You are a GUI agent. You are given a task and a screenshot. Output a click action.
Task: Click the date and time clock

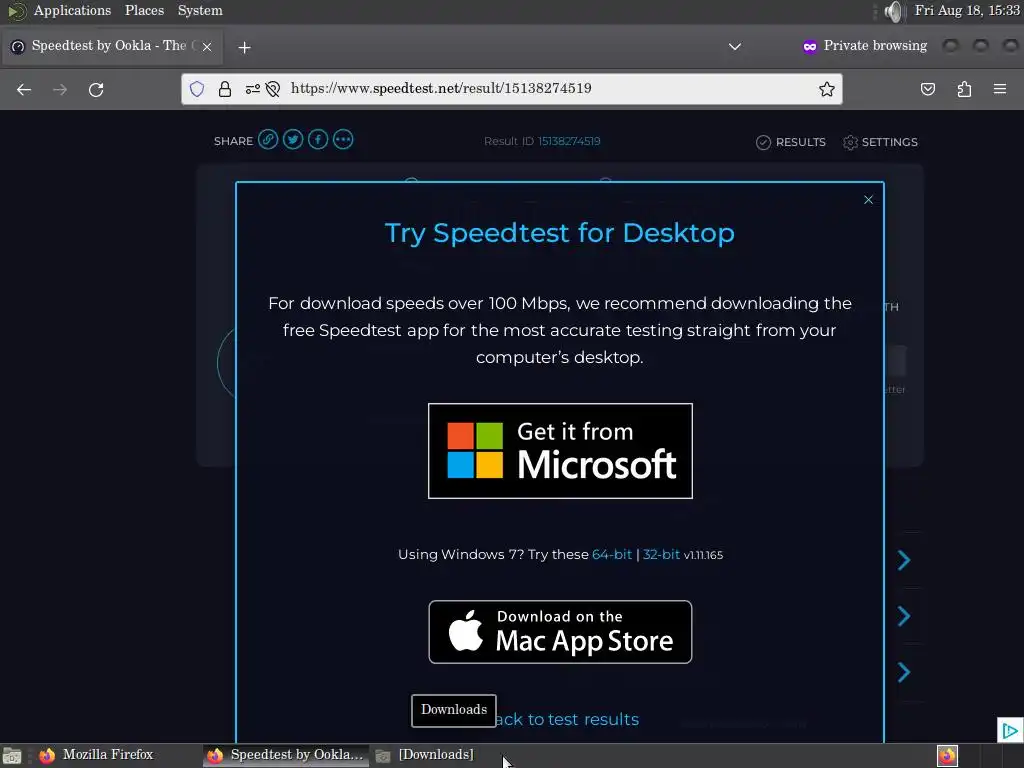967,10
